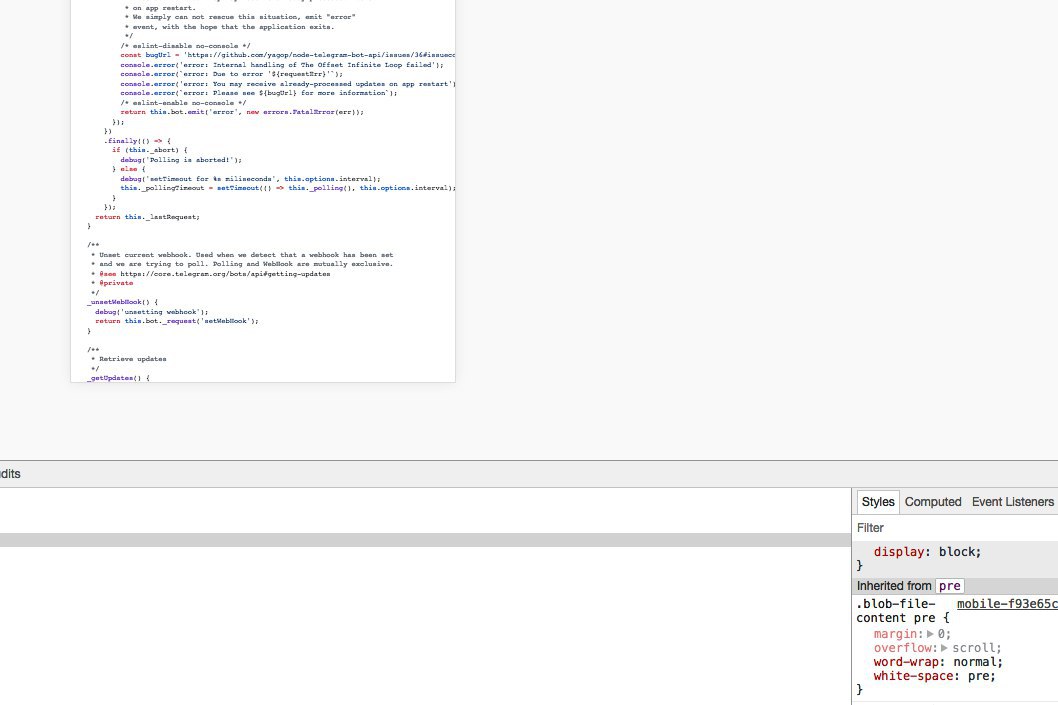Open the mobile-f93e65c stylesheet link

tap(1007, 604)
